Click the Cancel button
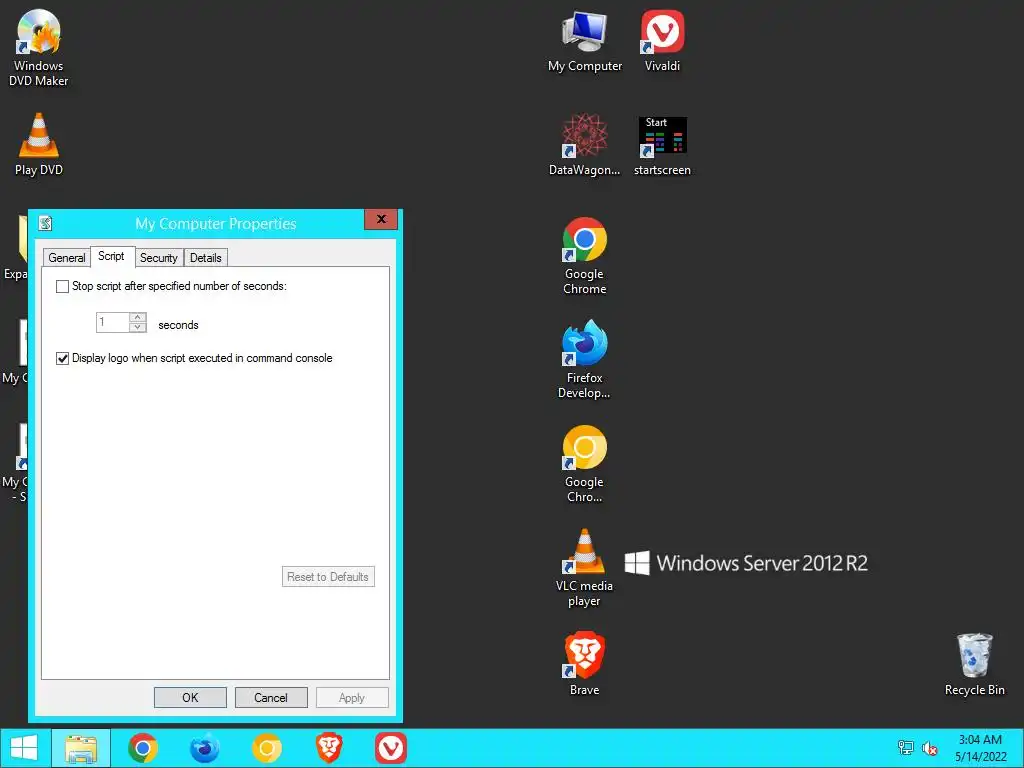Screen dimensions: 1024x768 tap(271, 697)
